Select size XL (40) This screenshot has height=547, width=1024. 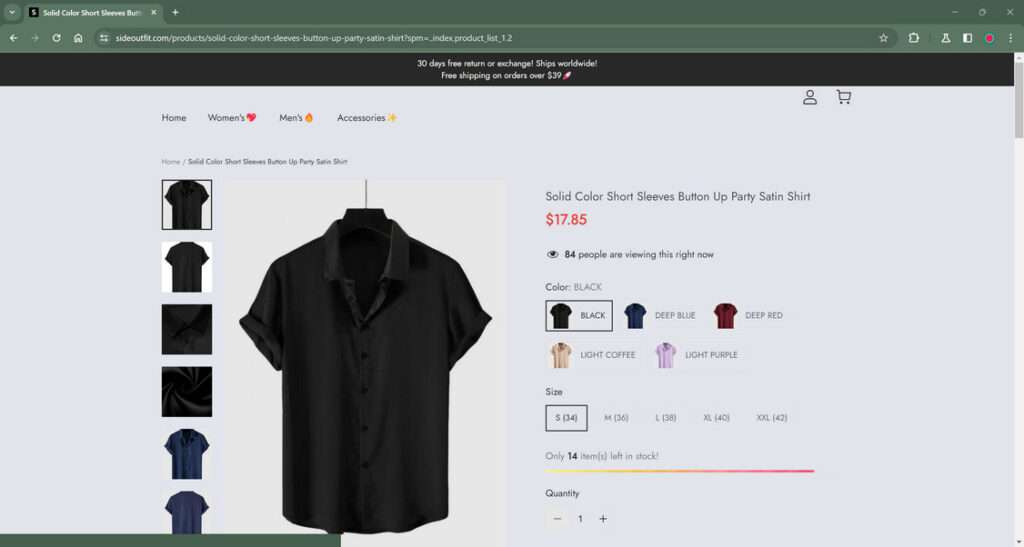tap(716, 418)
